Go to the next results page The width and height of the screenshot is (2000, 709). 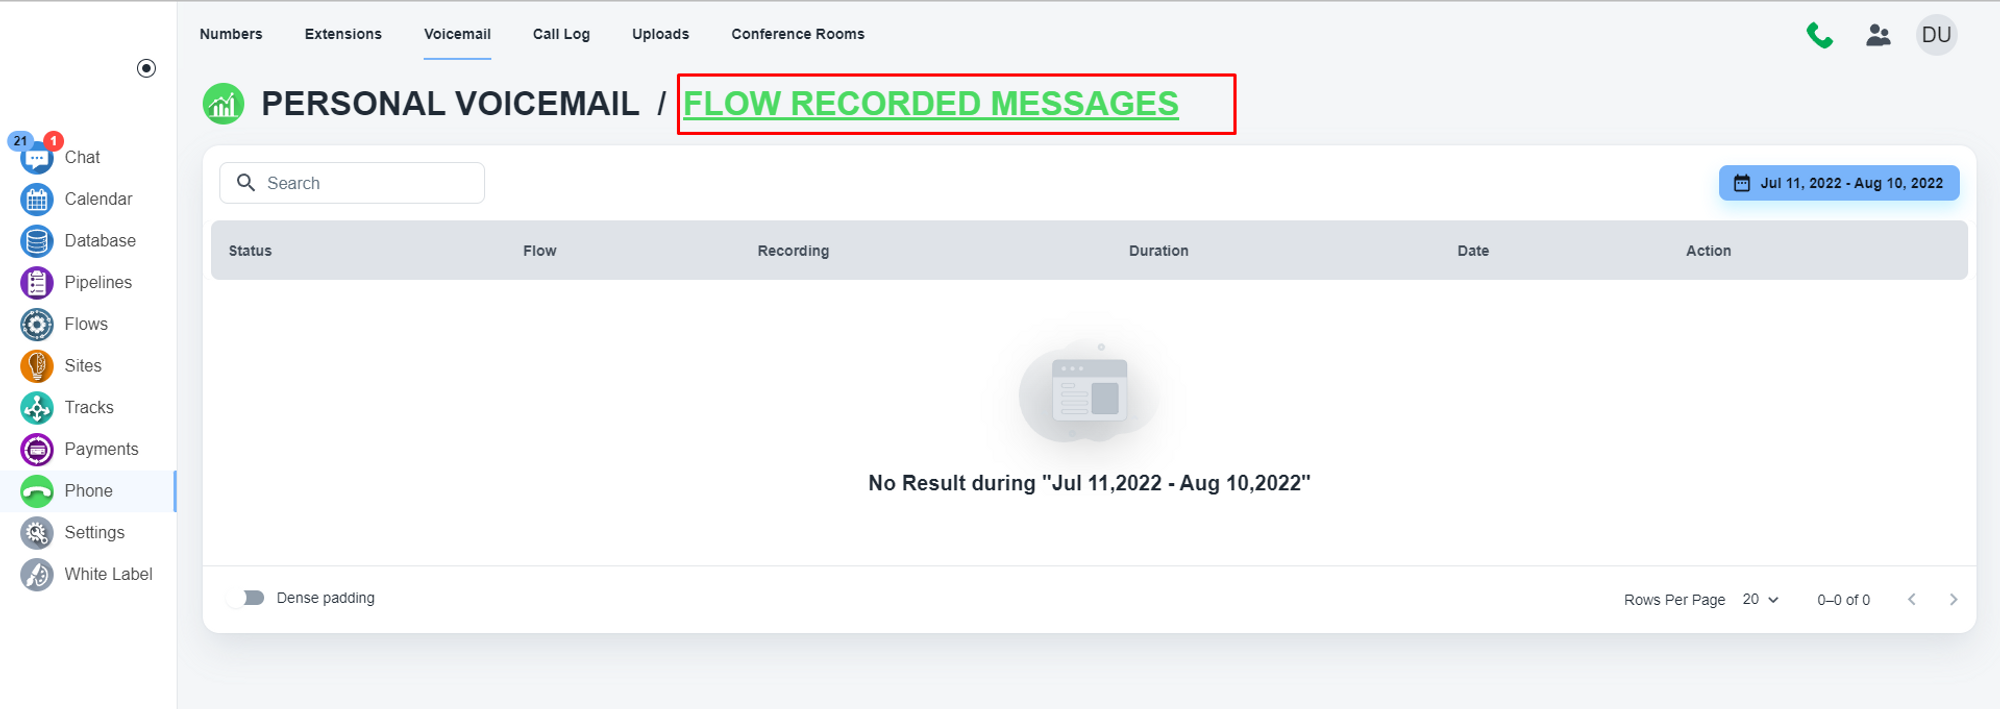point(1953,600)
